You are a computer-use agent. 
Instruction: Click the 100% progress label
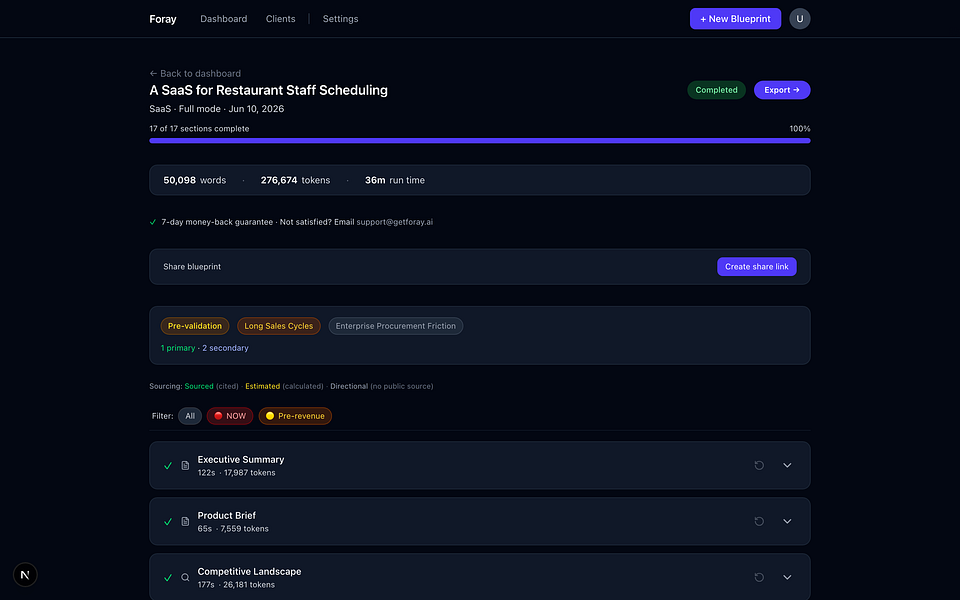pos(800,129)
